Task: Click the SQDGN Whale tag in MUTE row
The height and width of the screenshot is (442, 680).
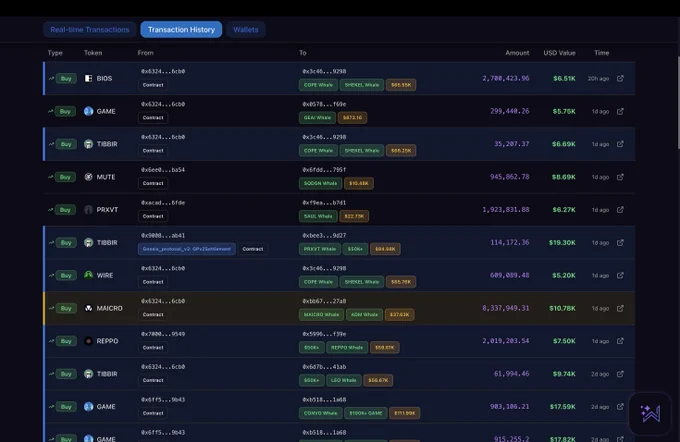Action: tap(320, 183)
